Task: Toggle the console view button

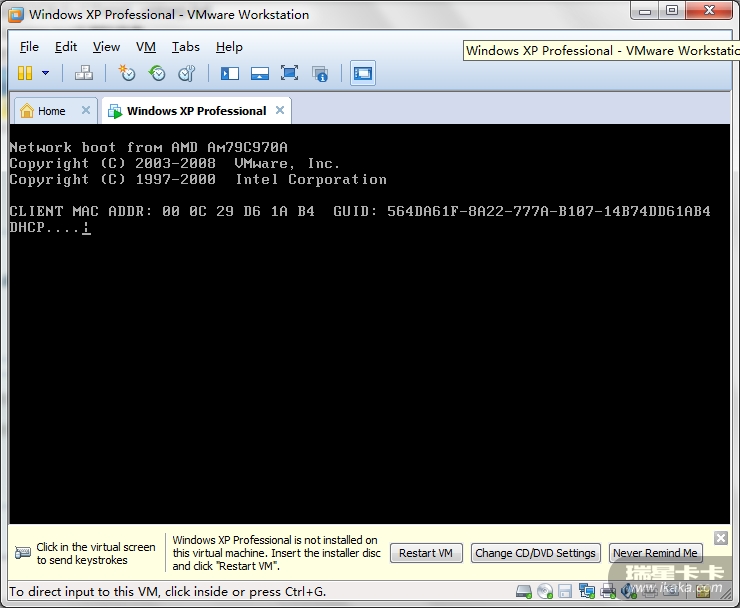Action: [x=362, y=73]
